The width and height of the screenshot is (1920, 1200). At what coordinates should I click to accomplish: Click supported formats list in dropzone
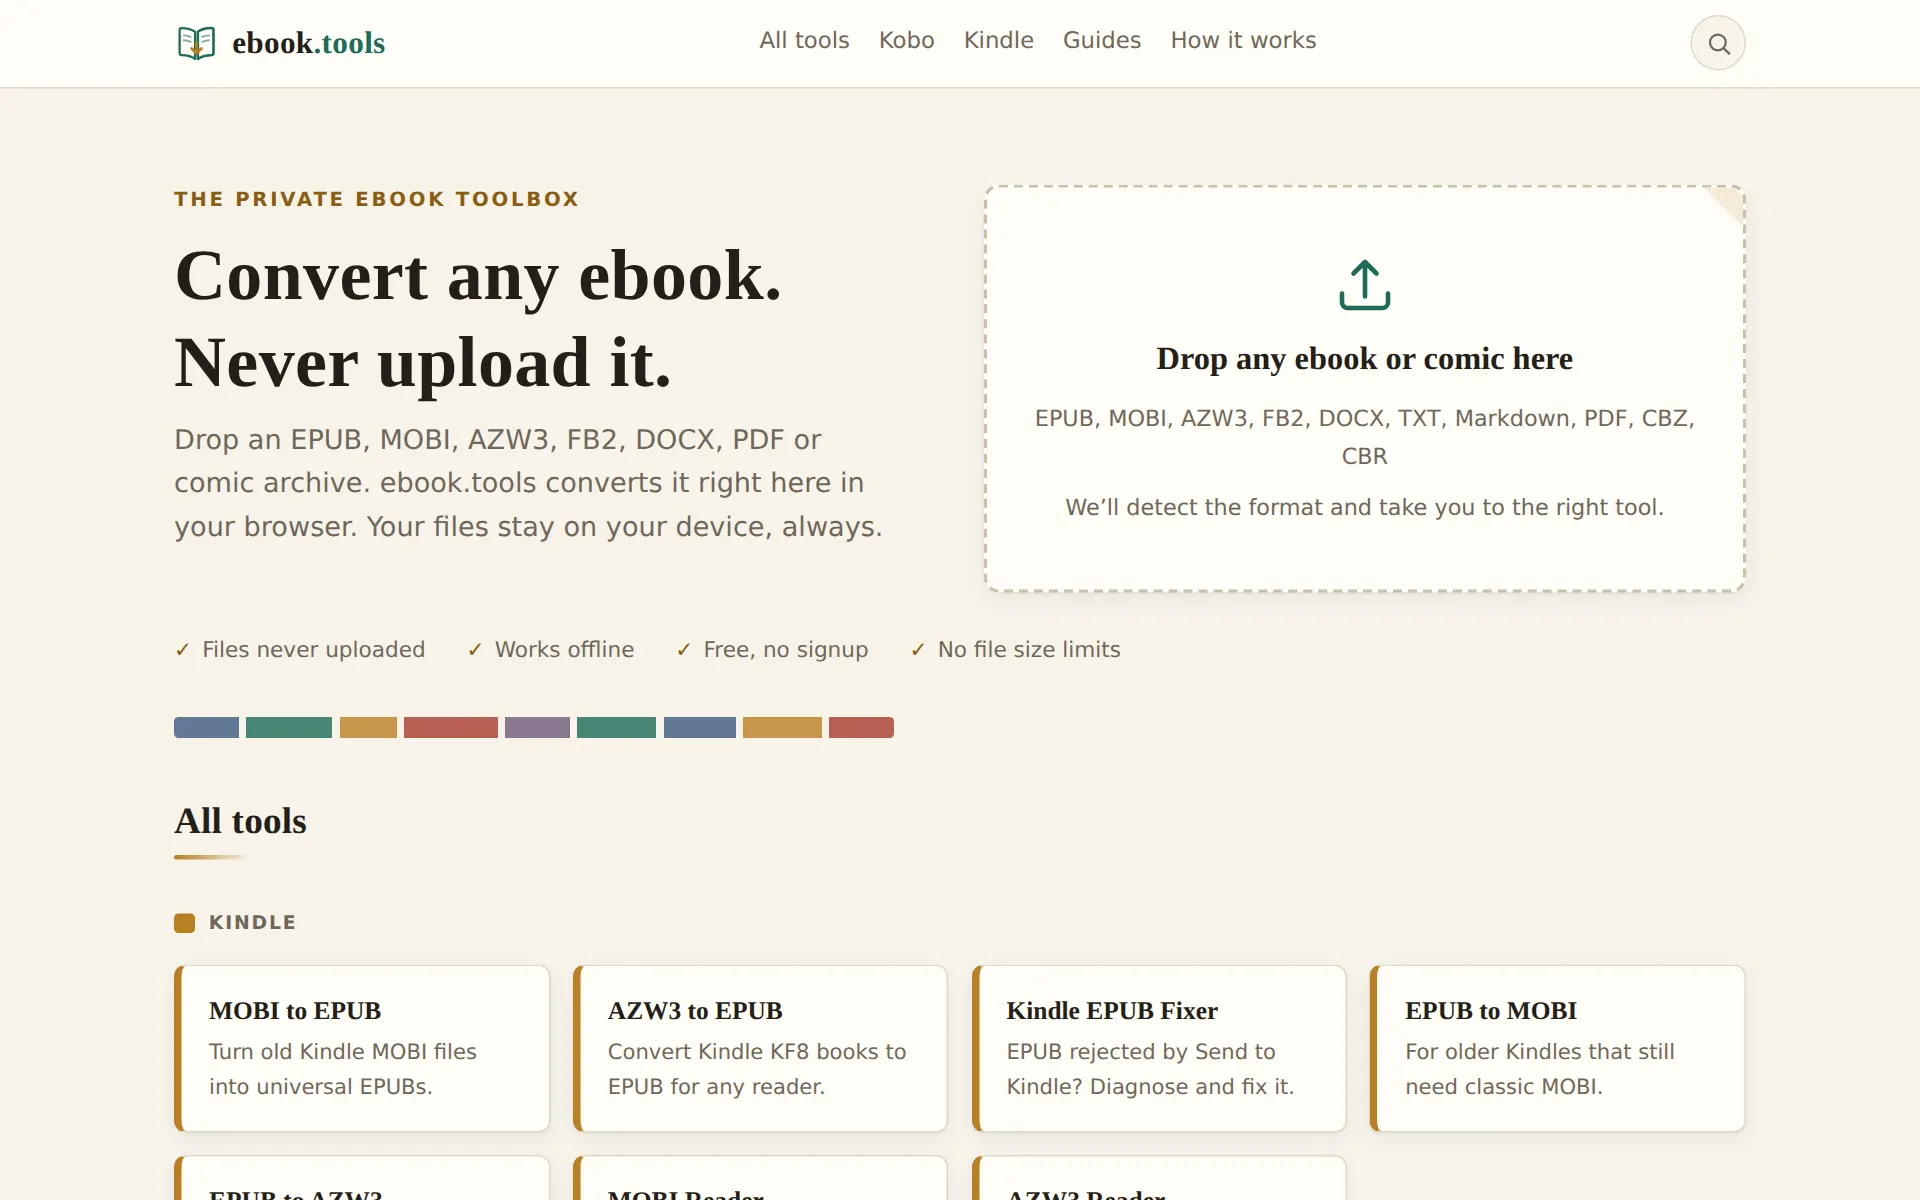(1364, 437)
